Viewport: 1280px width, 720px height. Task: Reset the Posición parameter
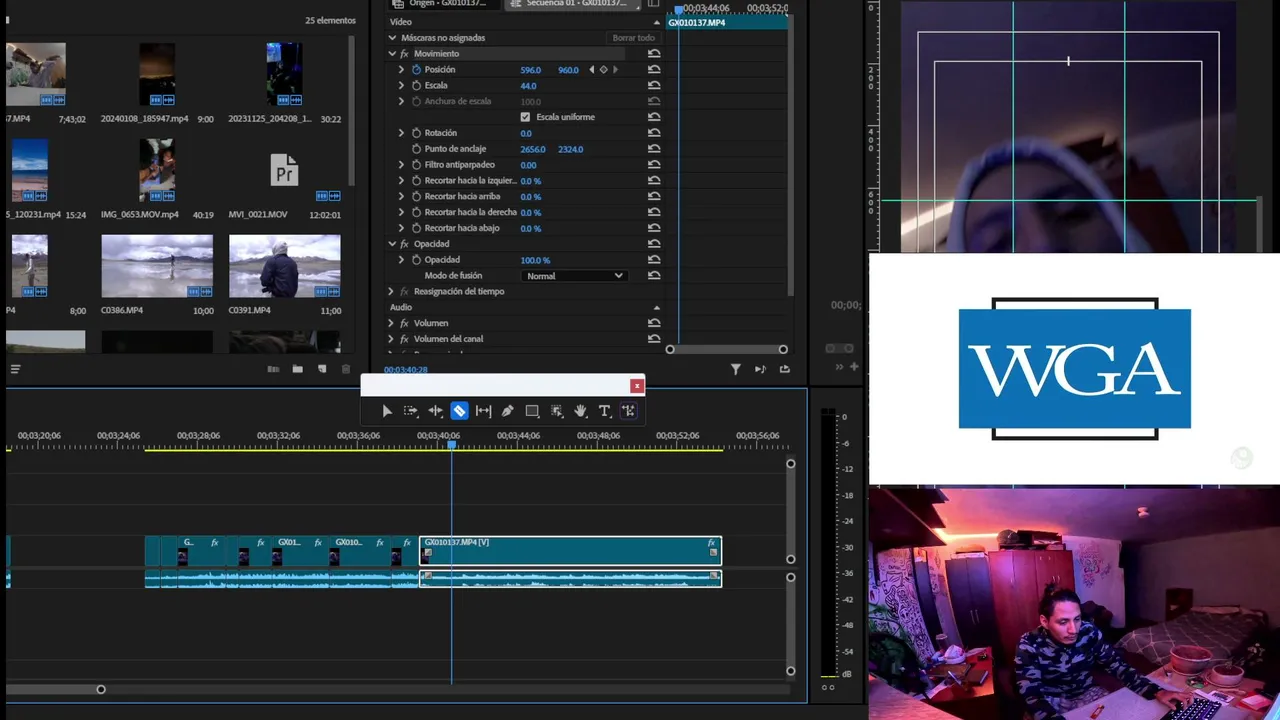coord(654,70)
